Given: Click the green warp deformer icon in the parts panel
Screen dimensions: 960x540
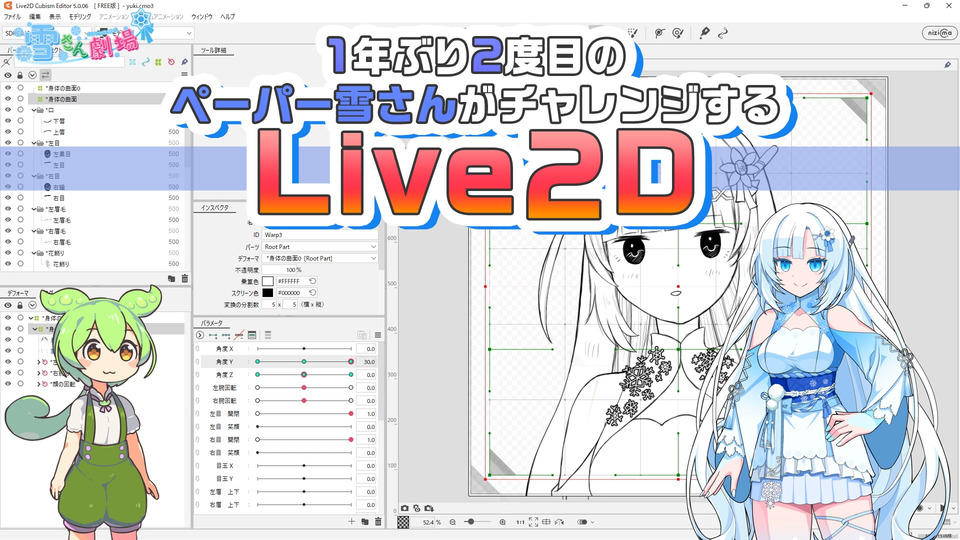Looking at the screenshot, I should (x=159, y=62).
